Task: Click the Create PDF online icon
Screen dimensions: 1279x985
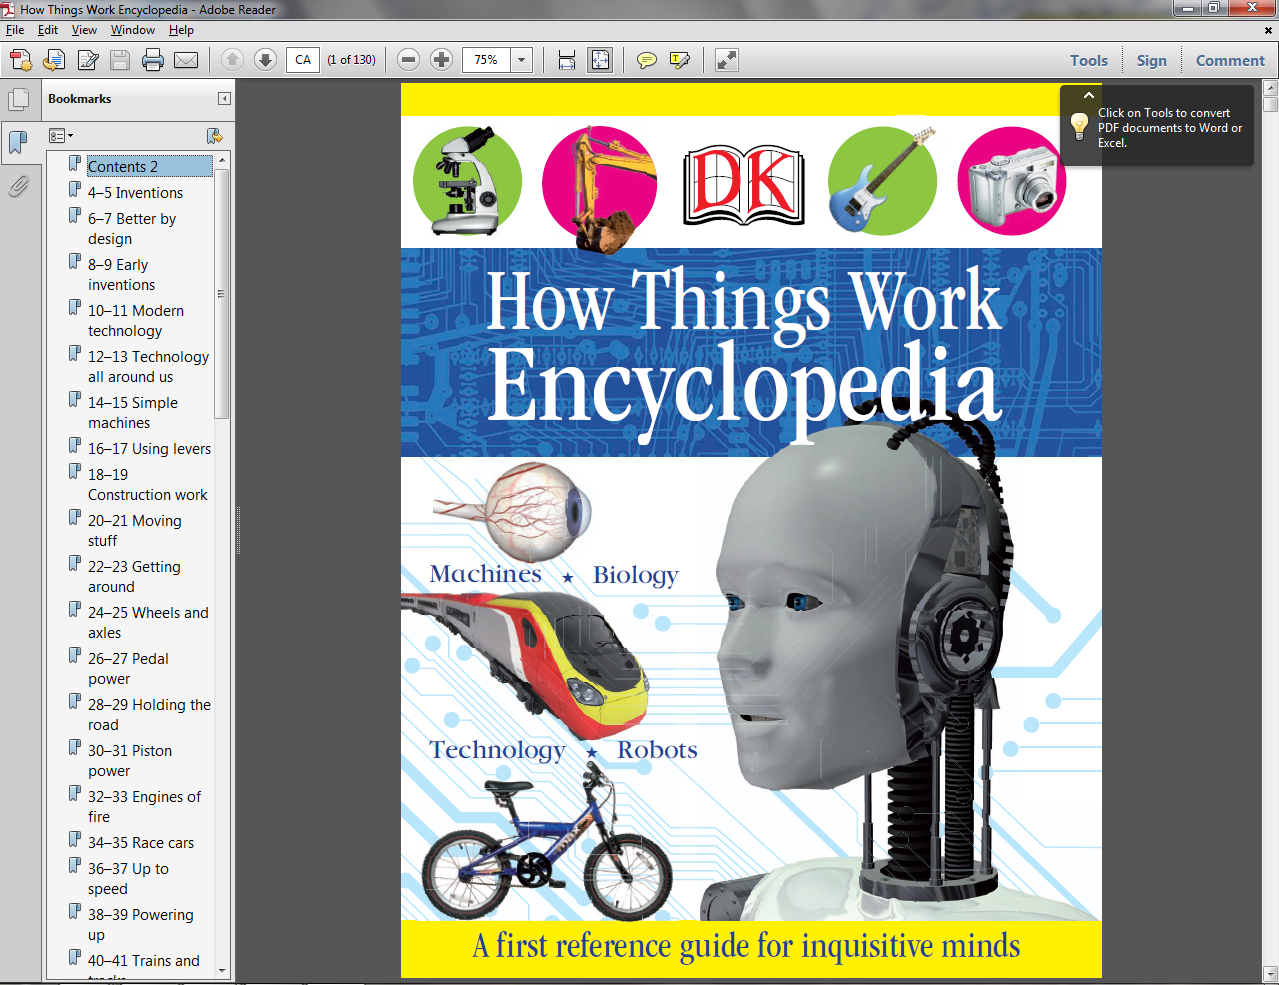Action: tap(20, 60)
